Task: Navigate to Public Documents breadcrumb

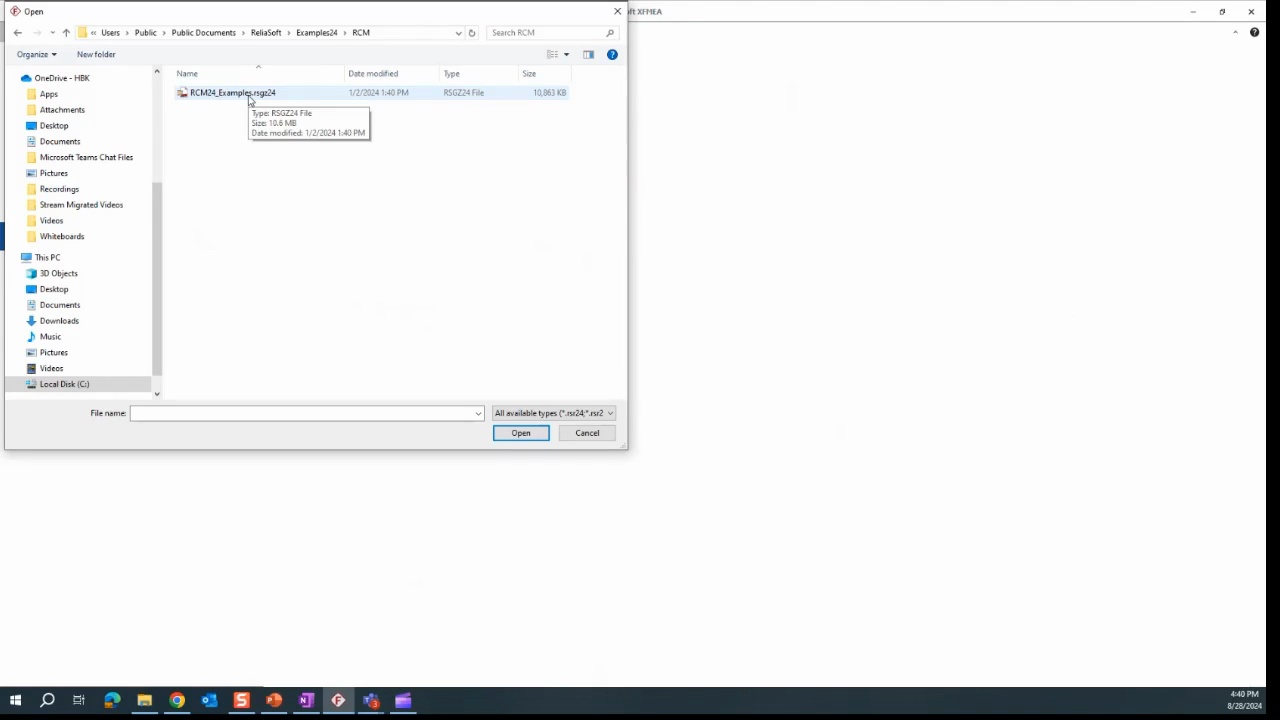Action: [203, 33]
